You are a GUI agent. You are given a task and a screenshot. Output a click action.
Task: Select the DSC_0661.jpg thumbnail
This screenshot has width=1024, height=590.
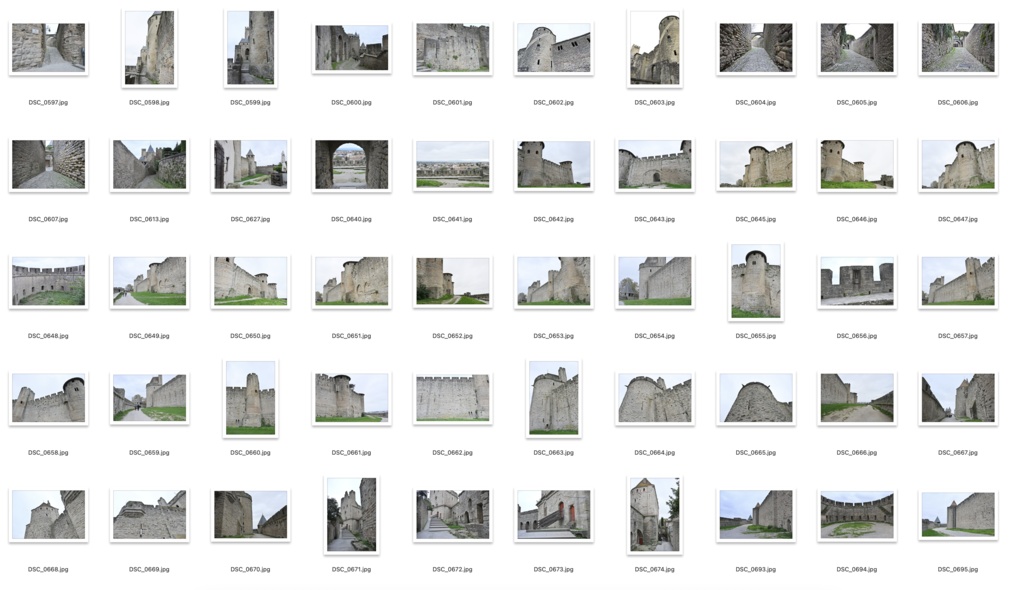click(351, 398)
